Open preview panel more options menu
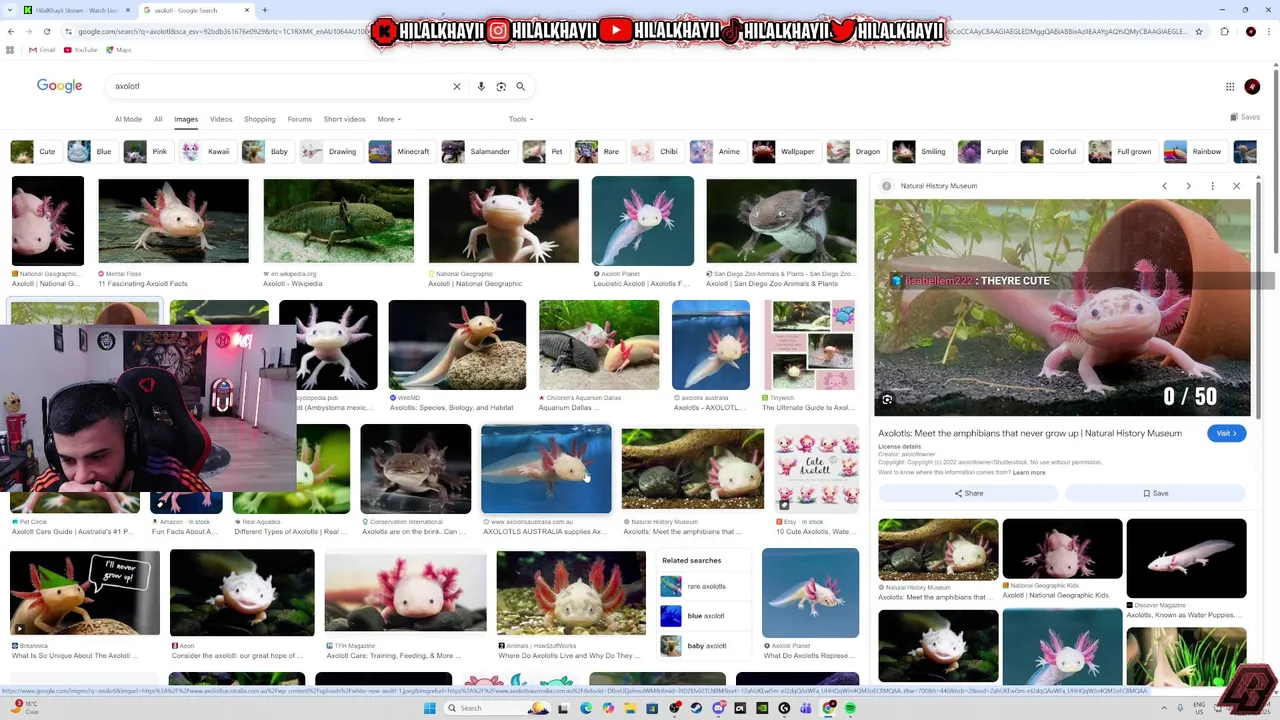 tap(1212, 186)
